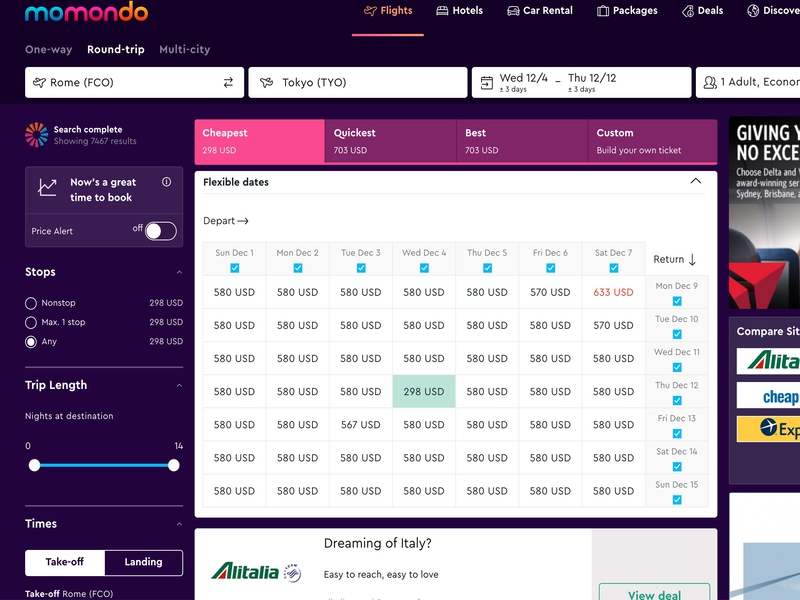The image size is (800, 600).
Task: Click the landing plane icon in Tokyo field
Action: click(x=266, y=83)
